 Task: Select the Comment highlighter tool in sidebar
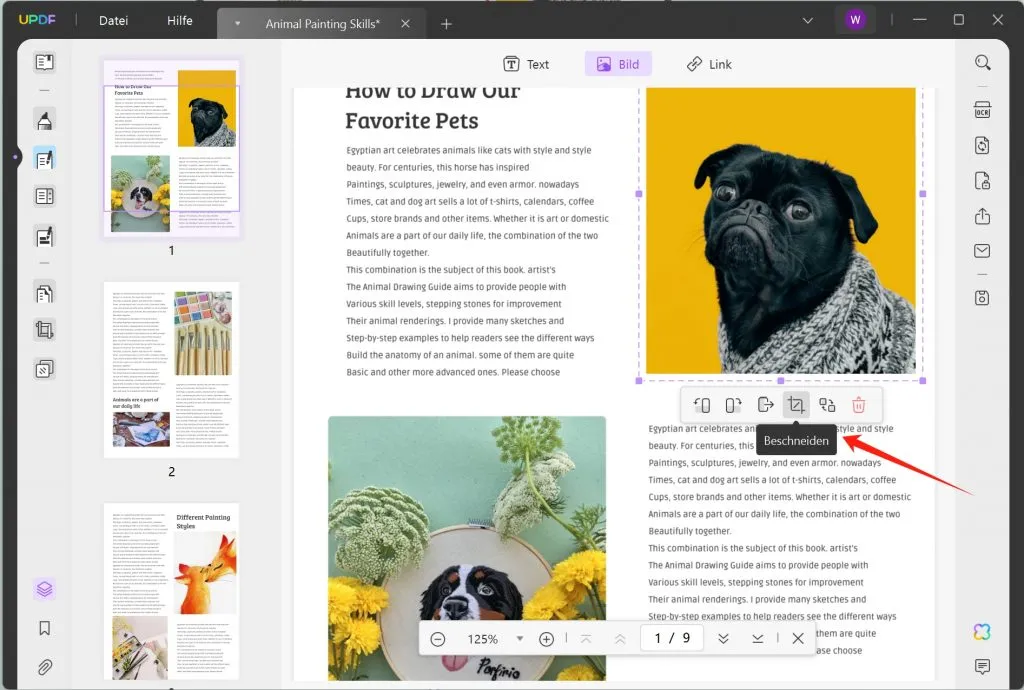coord(44,121)
